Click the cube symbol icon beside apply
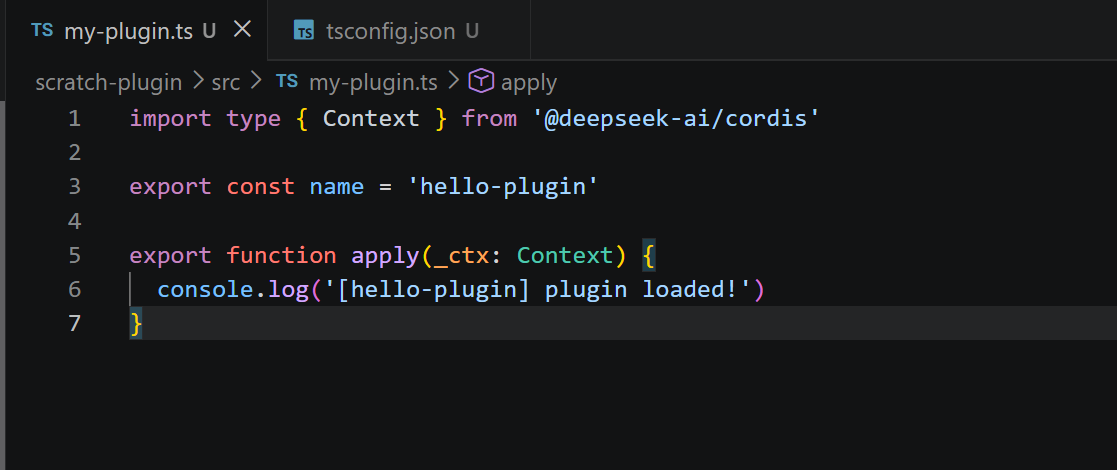 pyautogui.click(x=481, y=82)
